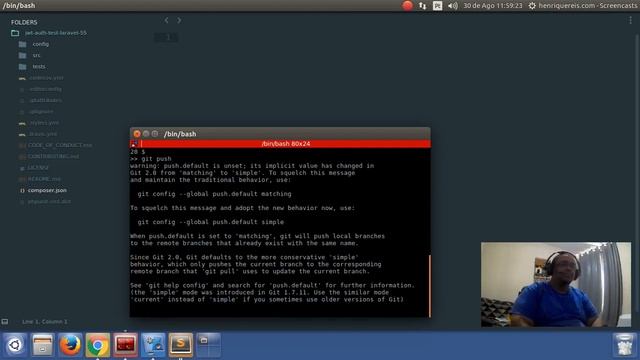
Task: Launch Firefox from the dock
Action: [70, 345]
